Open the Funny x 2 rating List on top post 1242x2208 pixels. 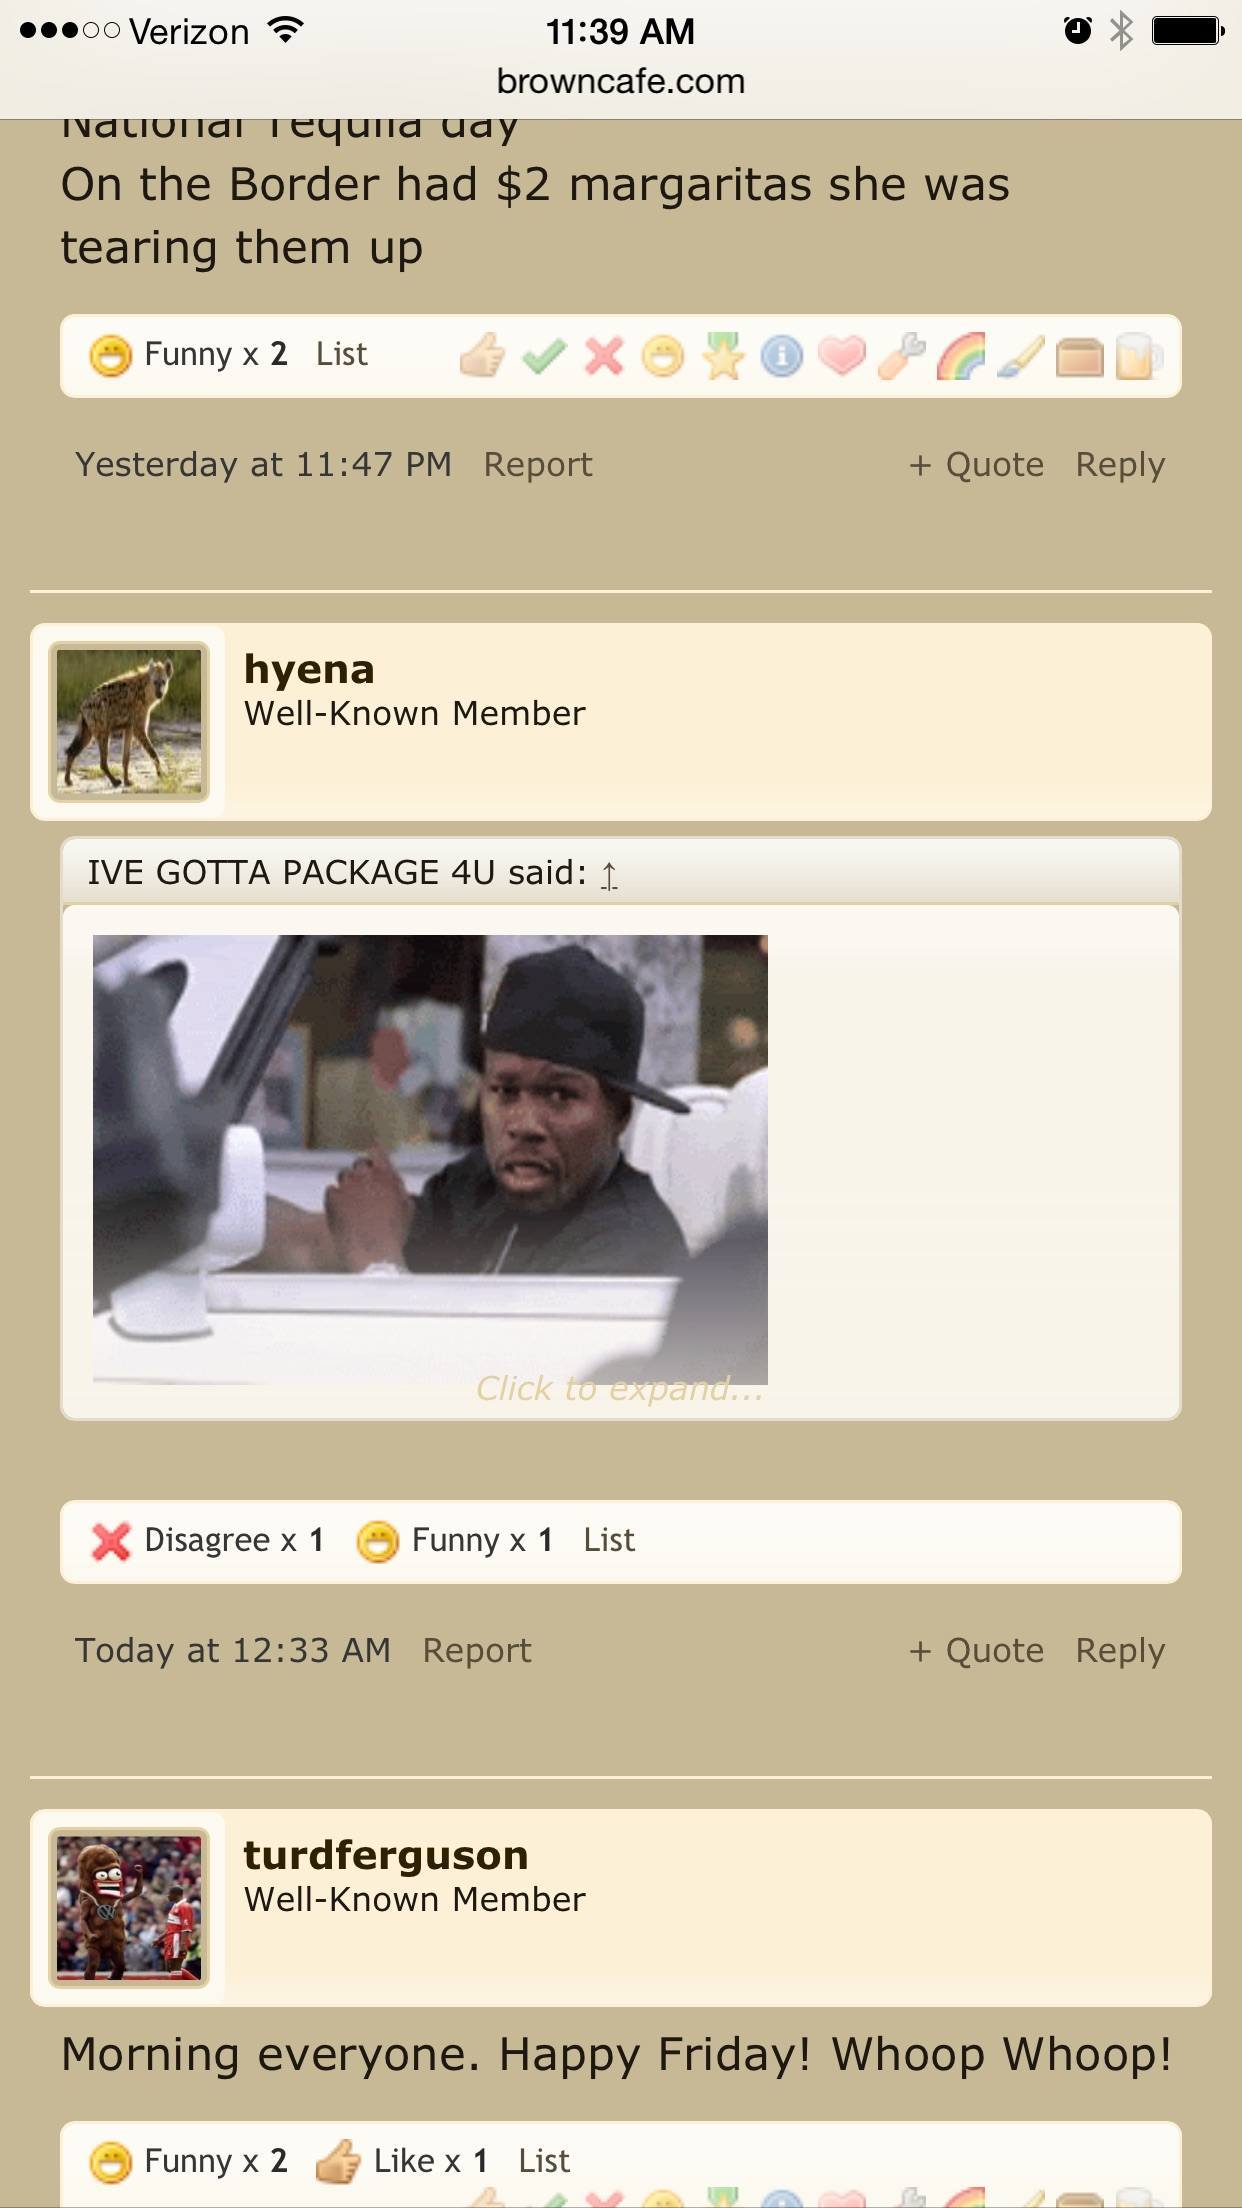pyautogui.click(x=342, y=354)
